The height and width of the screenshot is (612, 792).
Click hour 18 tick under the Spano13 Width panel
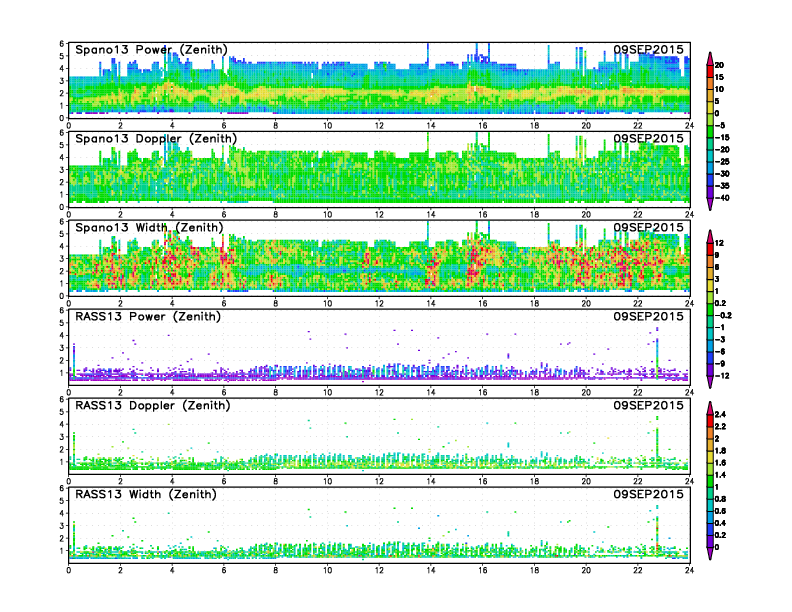[x=534, y=303]
